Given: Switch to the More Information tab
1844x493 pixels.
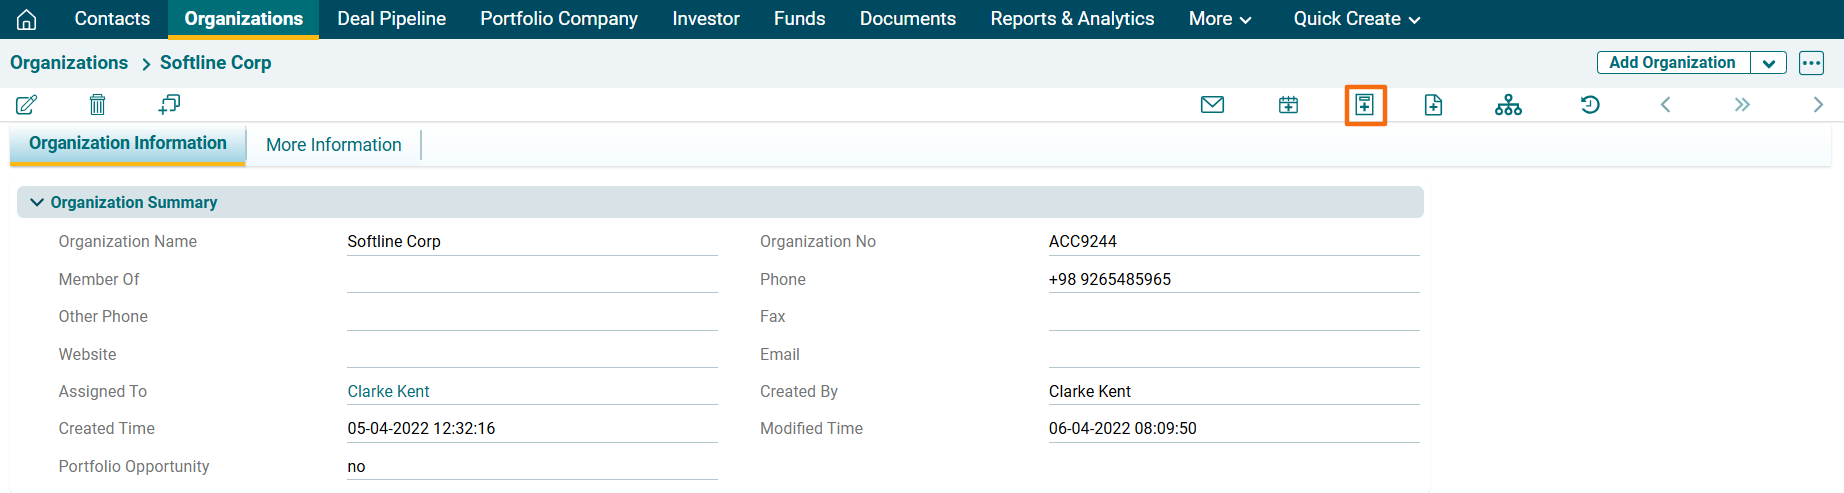Looking at the screenshot, I should [333, 145].
